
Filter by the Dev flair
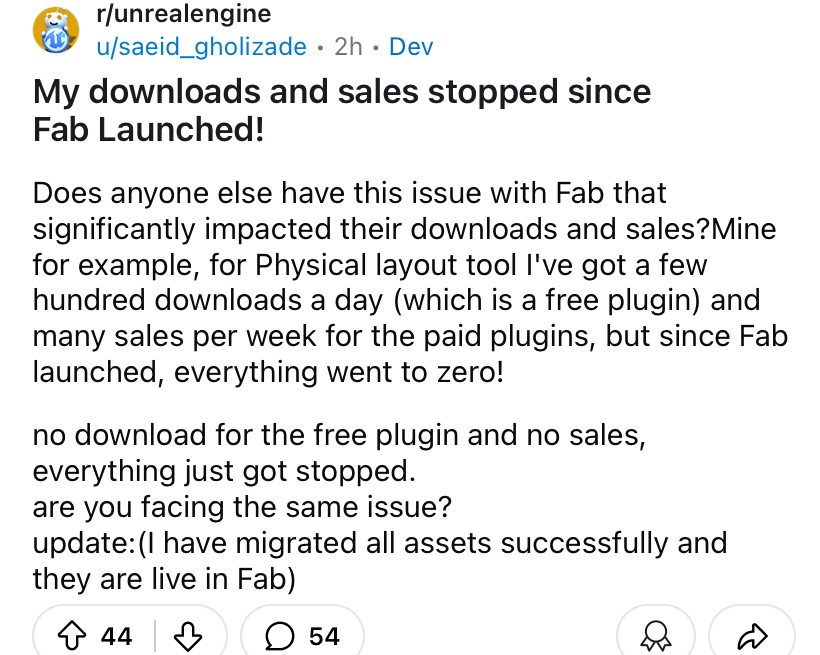(411, 47)
